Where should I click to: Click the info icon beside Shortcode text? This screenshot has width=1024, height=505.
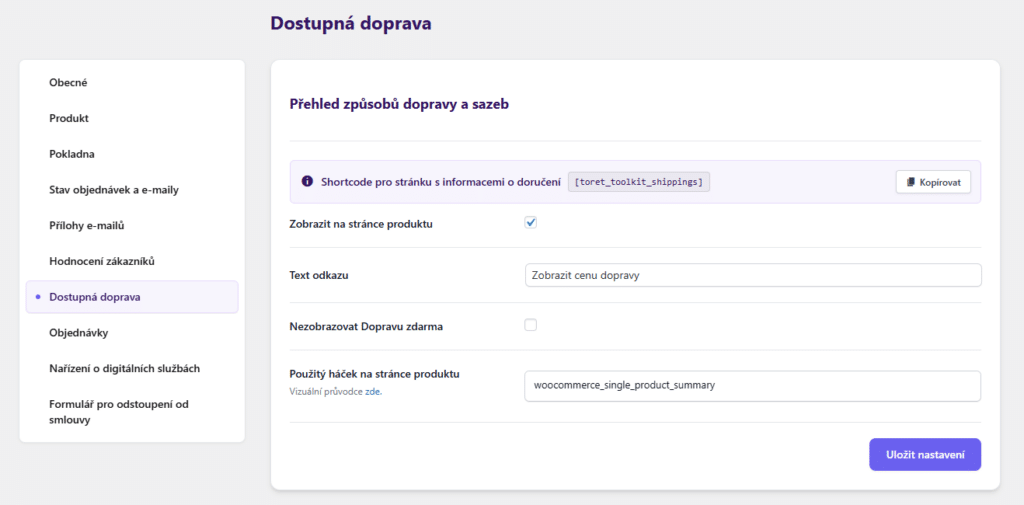pyautogui.click(x=306, y=182)
